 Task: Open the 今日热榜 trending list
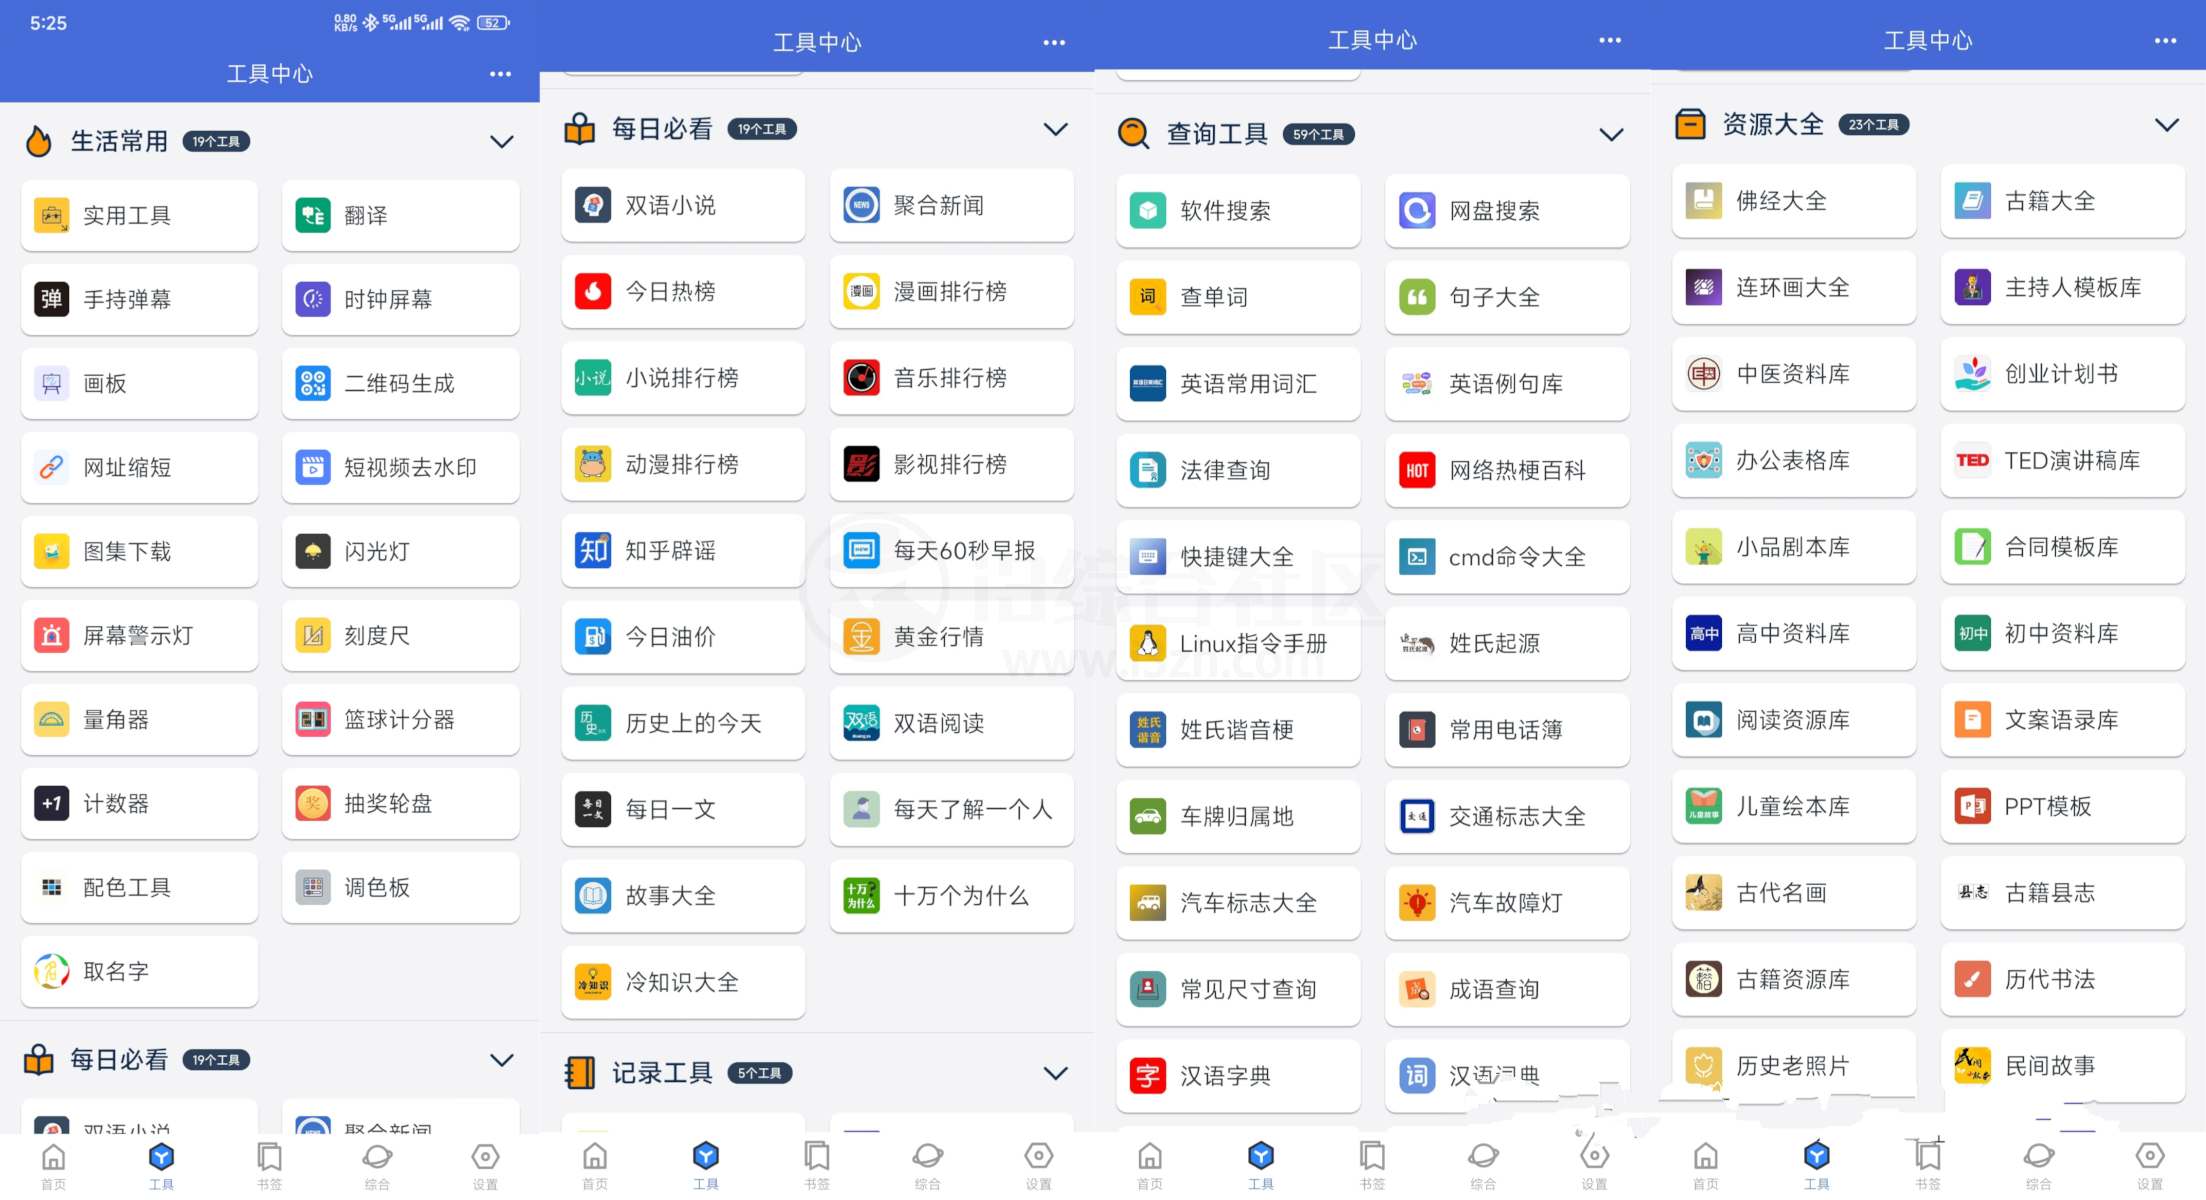click(x=682, y=291)
